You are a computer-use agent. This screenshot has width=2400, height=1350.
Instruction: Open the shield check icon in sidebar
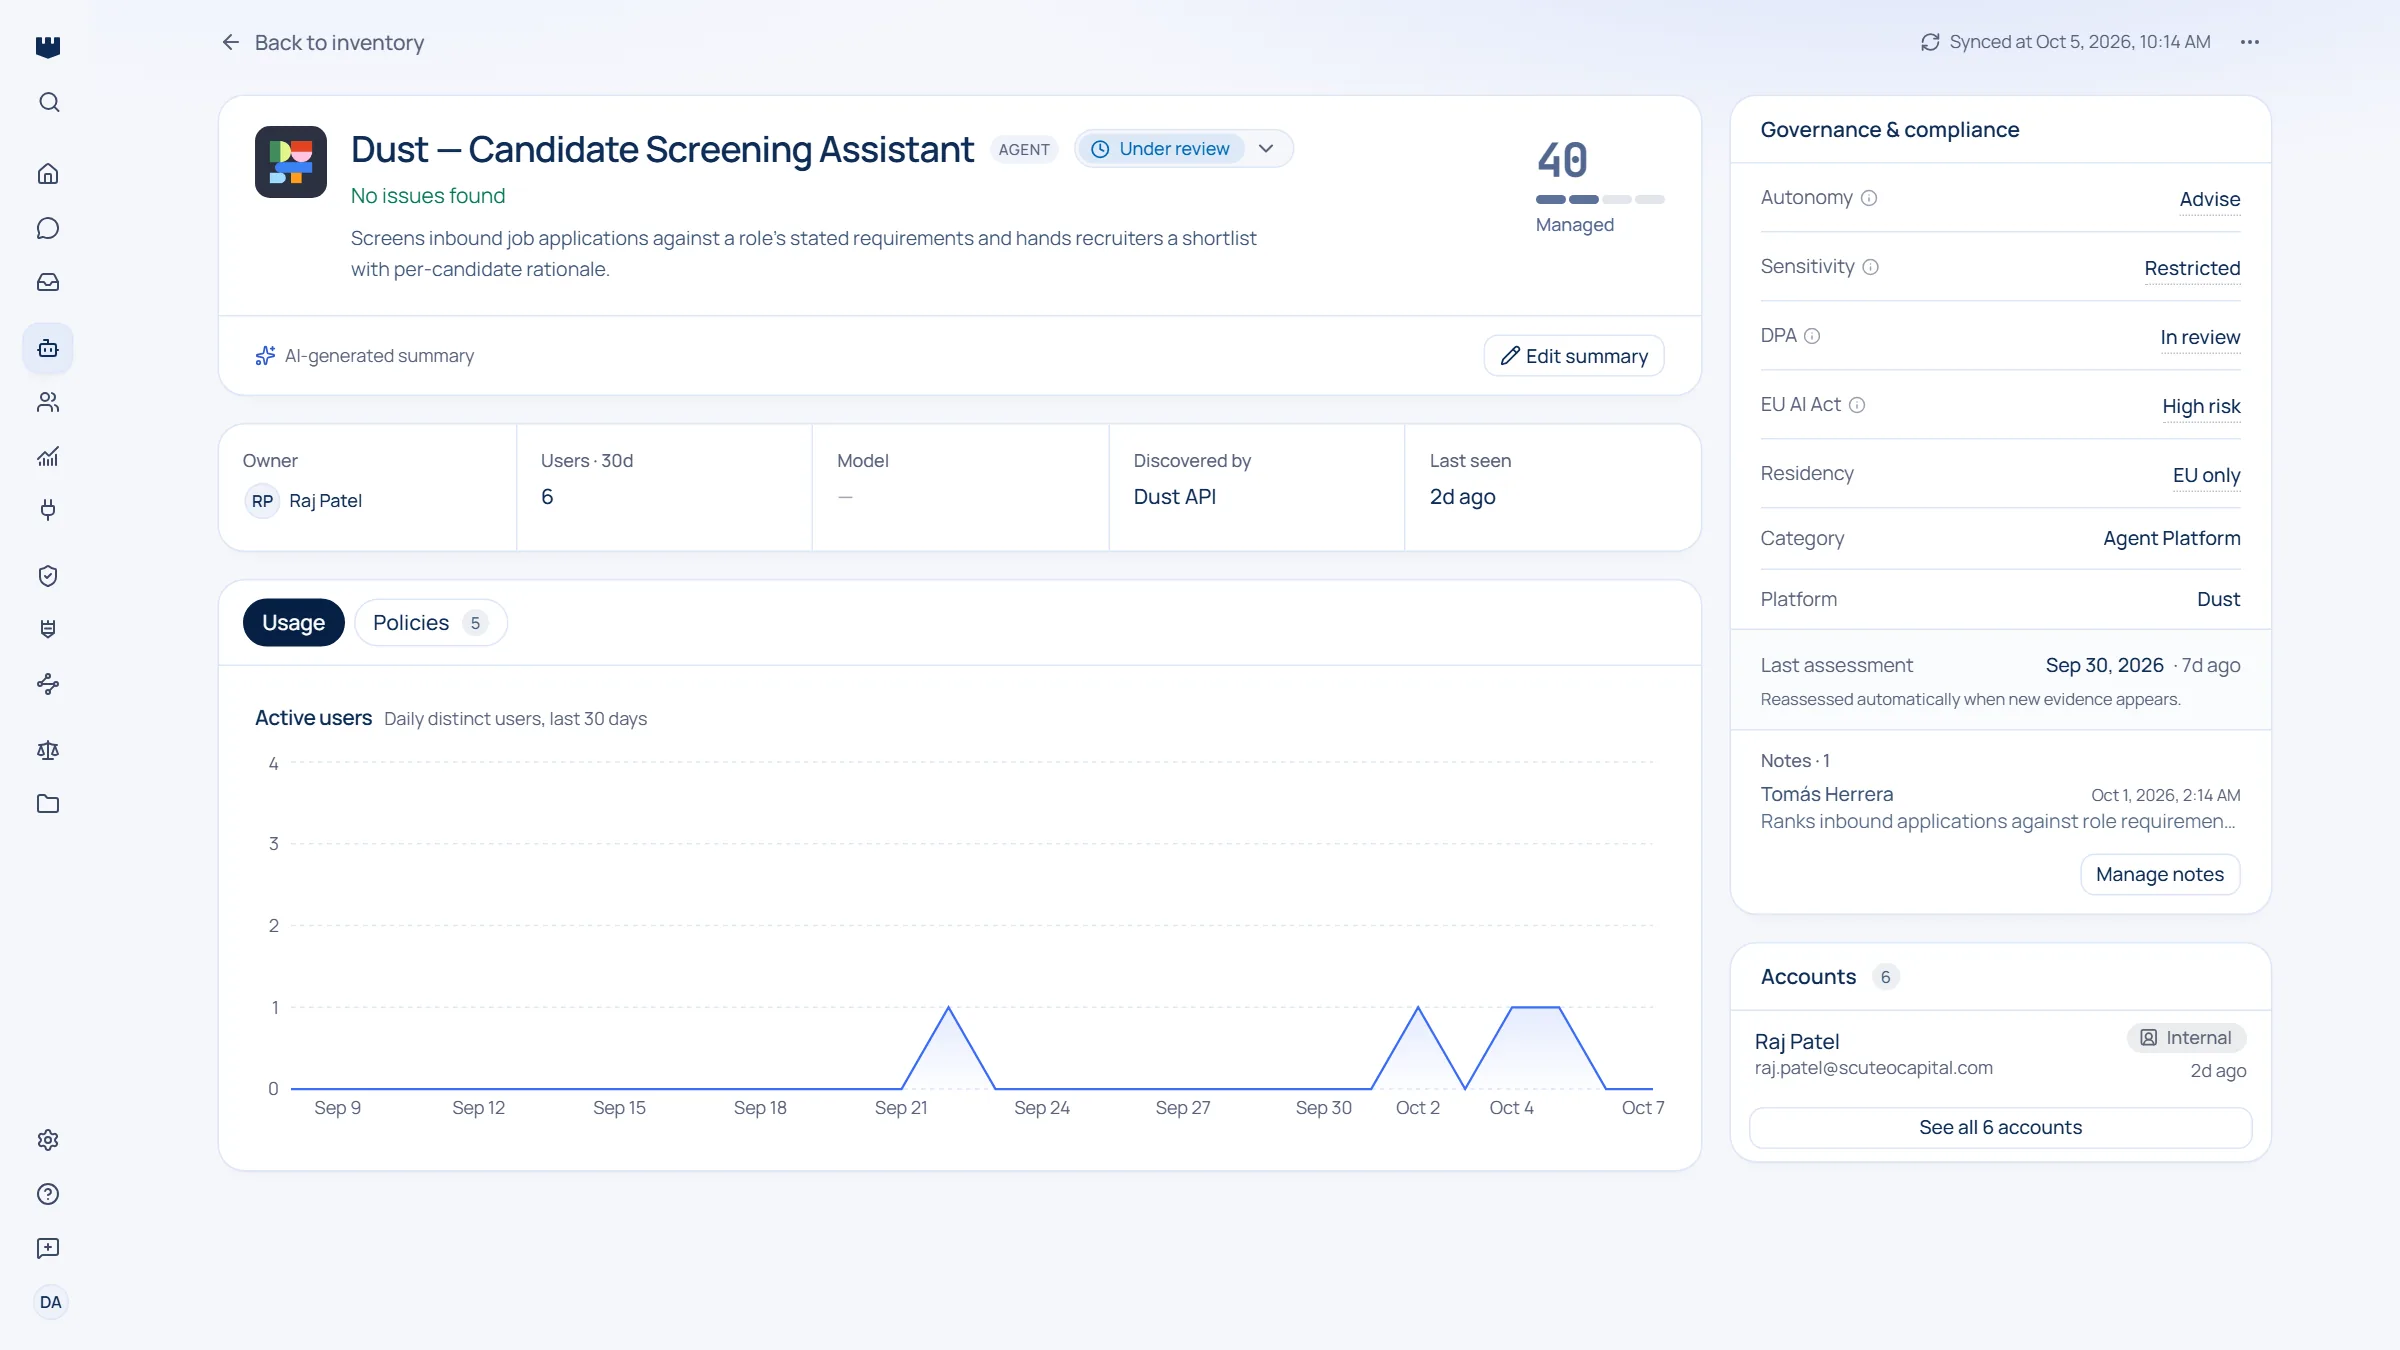coord(48,576)
